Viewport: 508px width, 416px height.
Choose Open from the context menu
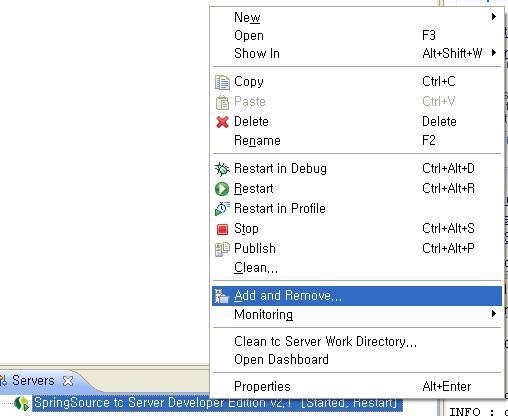[357, 35]
